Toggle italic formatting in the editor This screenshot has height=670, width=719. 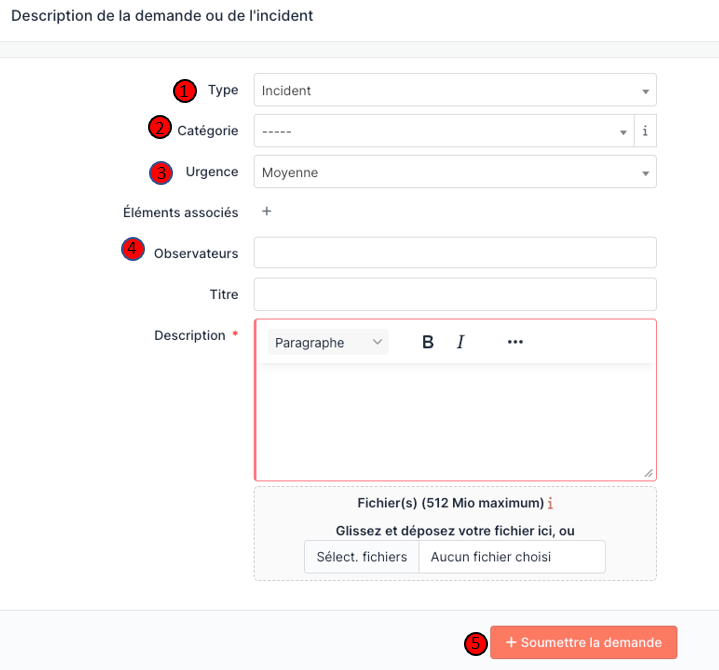[x=461, y=342]
